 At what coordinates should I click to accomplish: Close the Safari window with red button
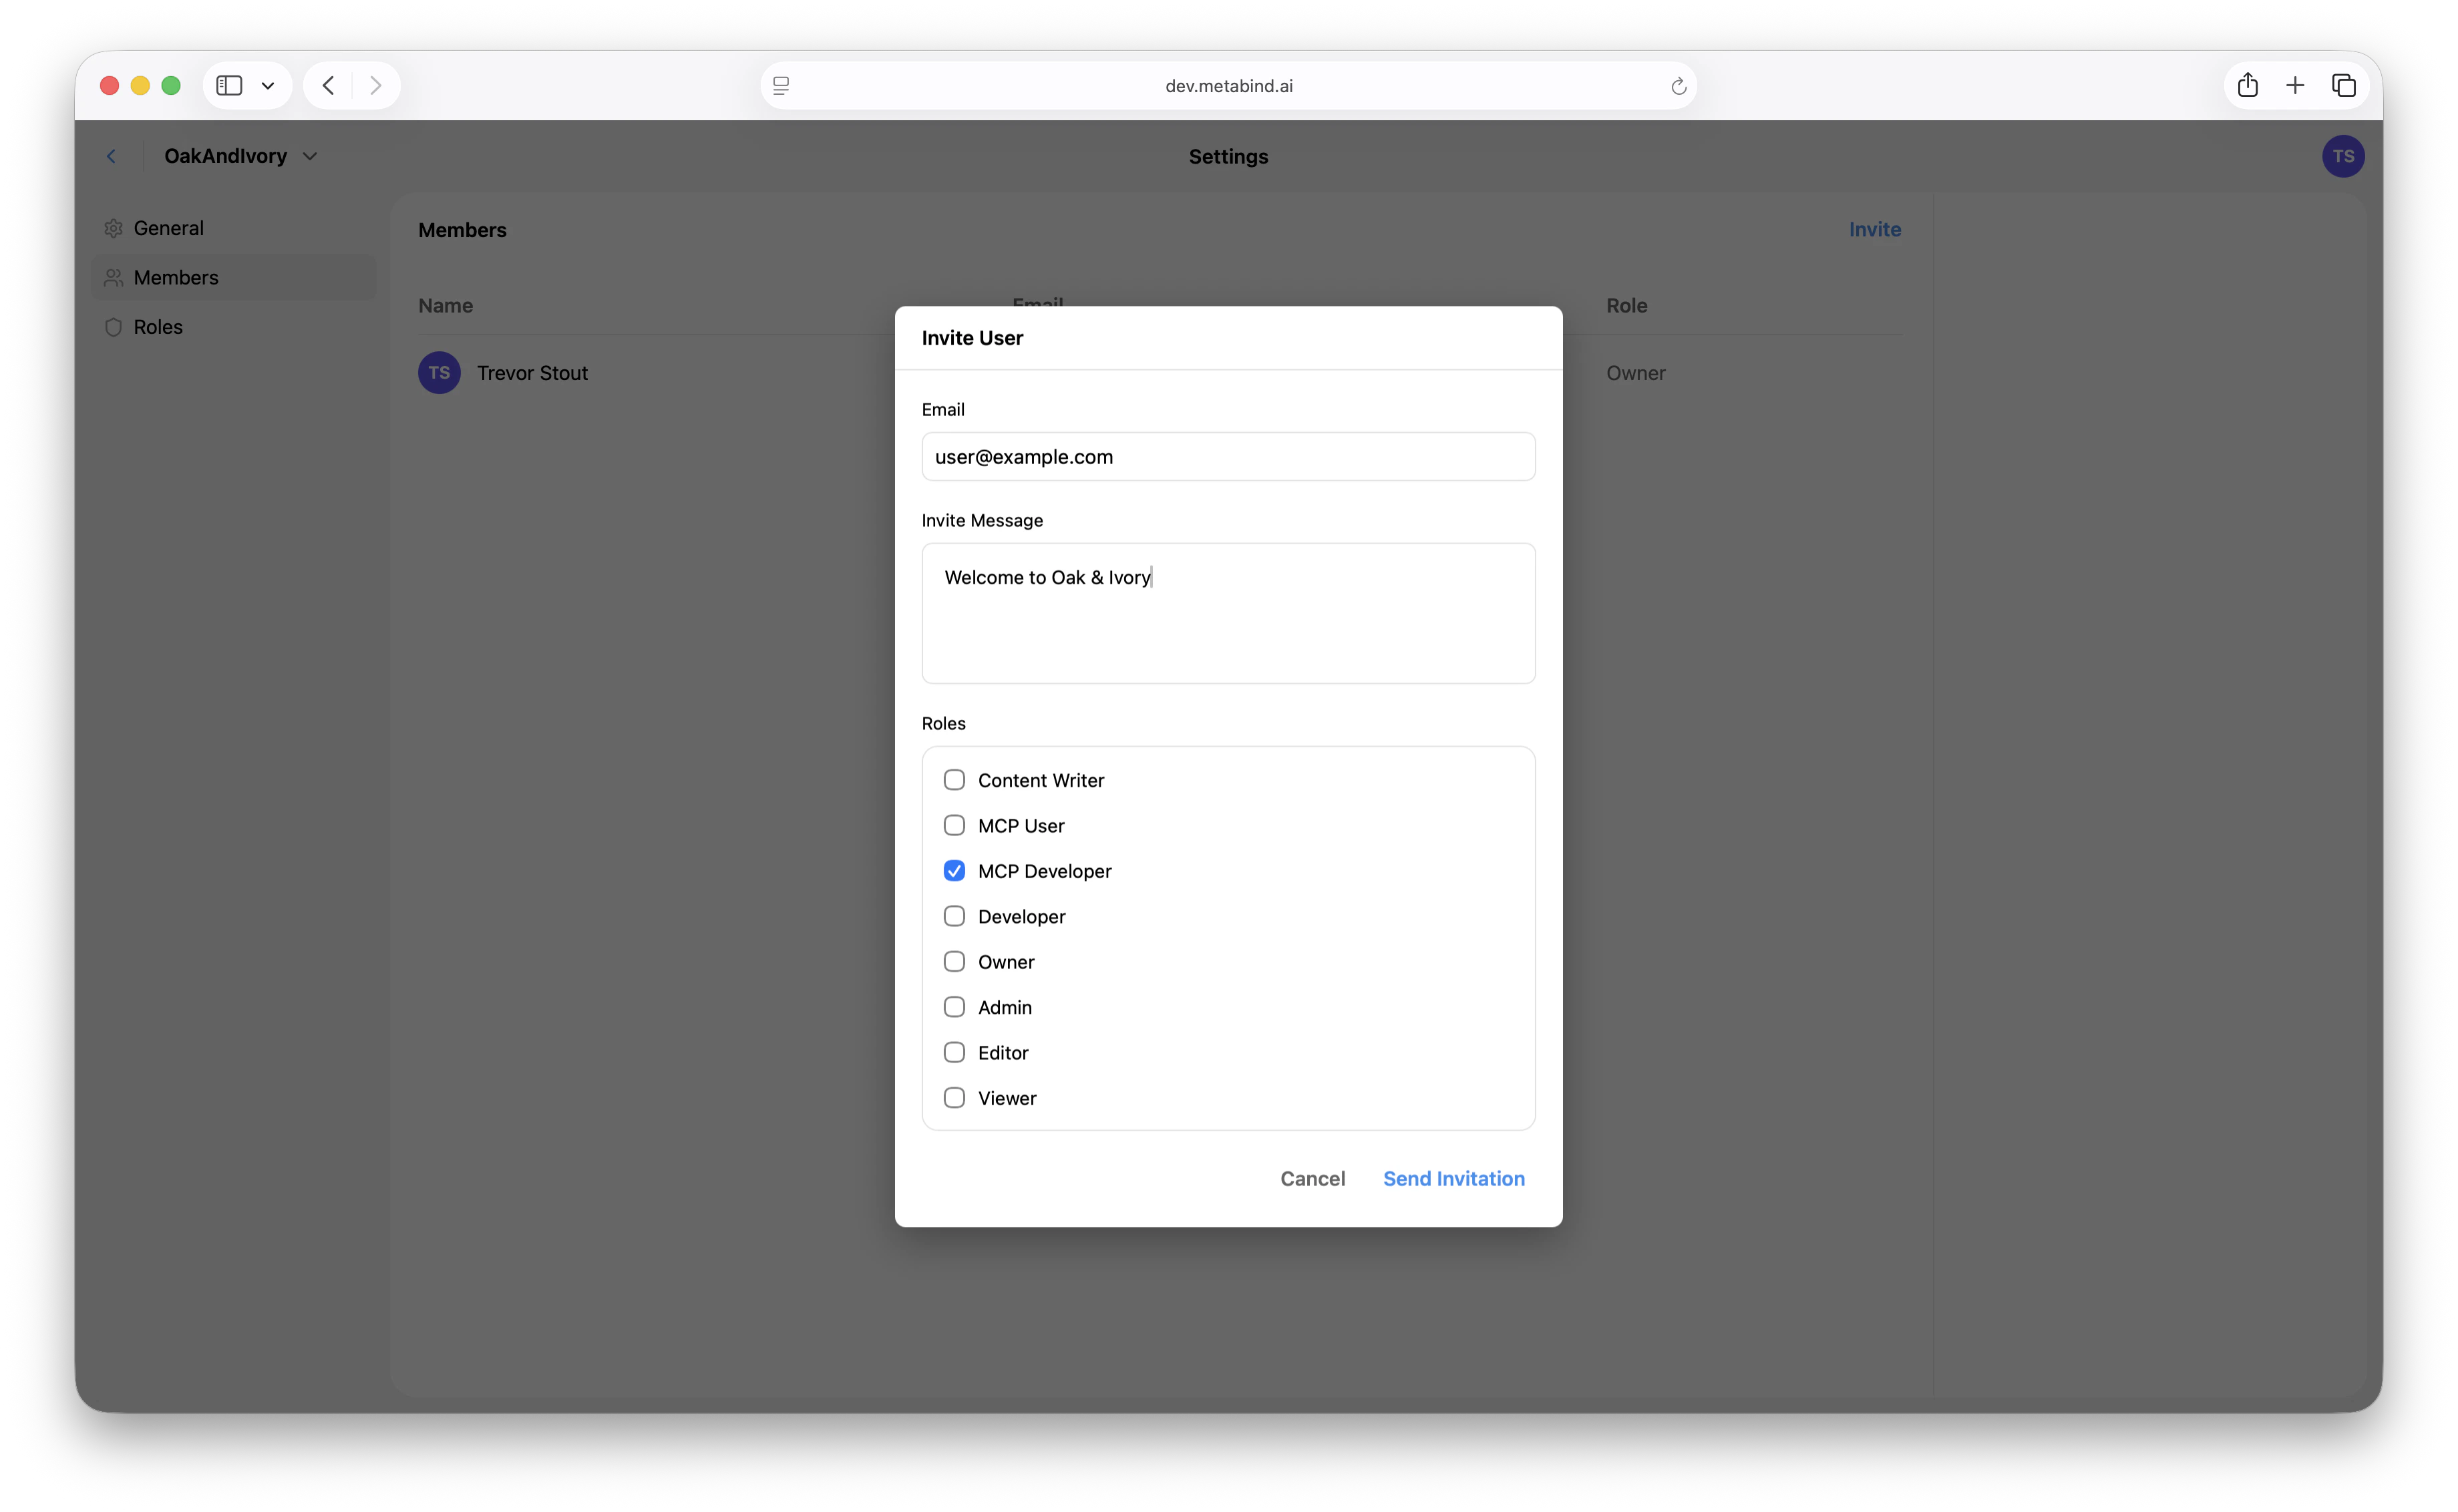point(110,86)
